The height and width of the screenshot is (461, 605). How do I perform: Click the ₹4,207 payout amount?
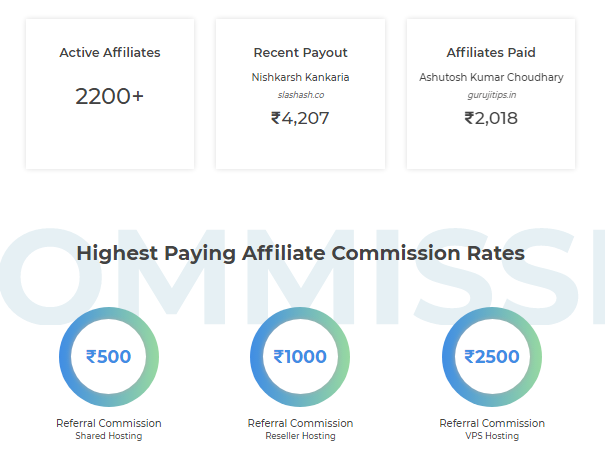click(x=300, y=118)
